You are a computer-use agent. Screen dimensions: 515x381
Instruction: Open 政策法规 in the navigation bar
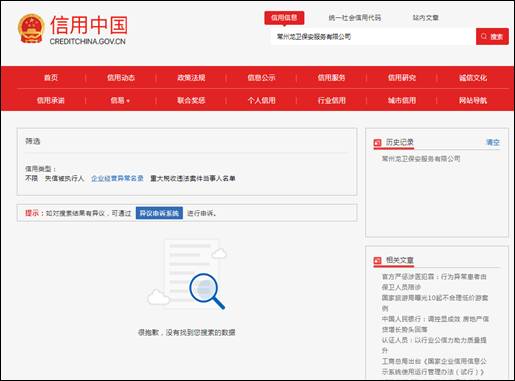pyautogui.click(x=191, y=78)
